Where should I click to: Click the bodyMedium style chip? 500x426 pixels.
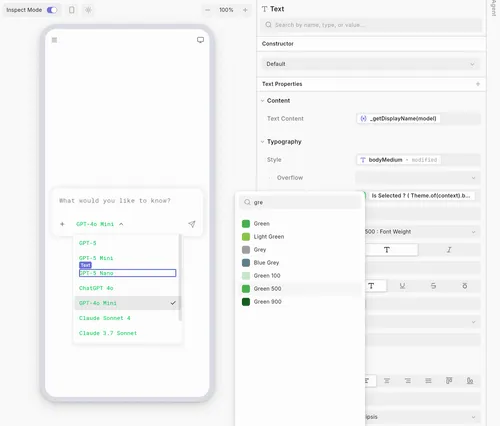point(398,160)
